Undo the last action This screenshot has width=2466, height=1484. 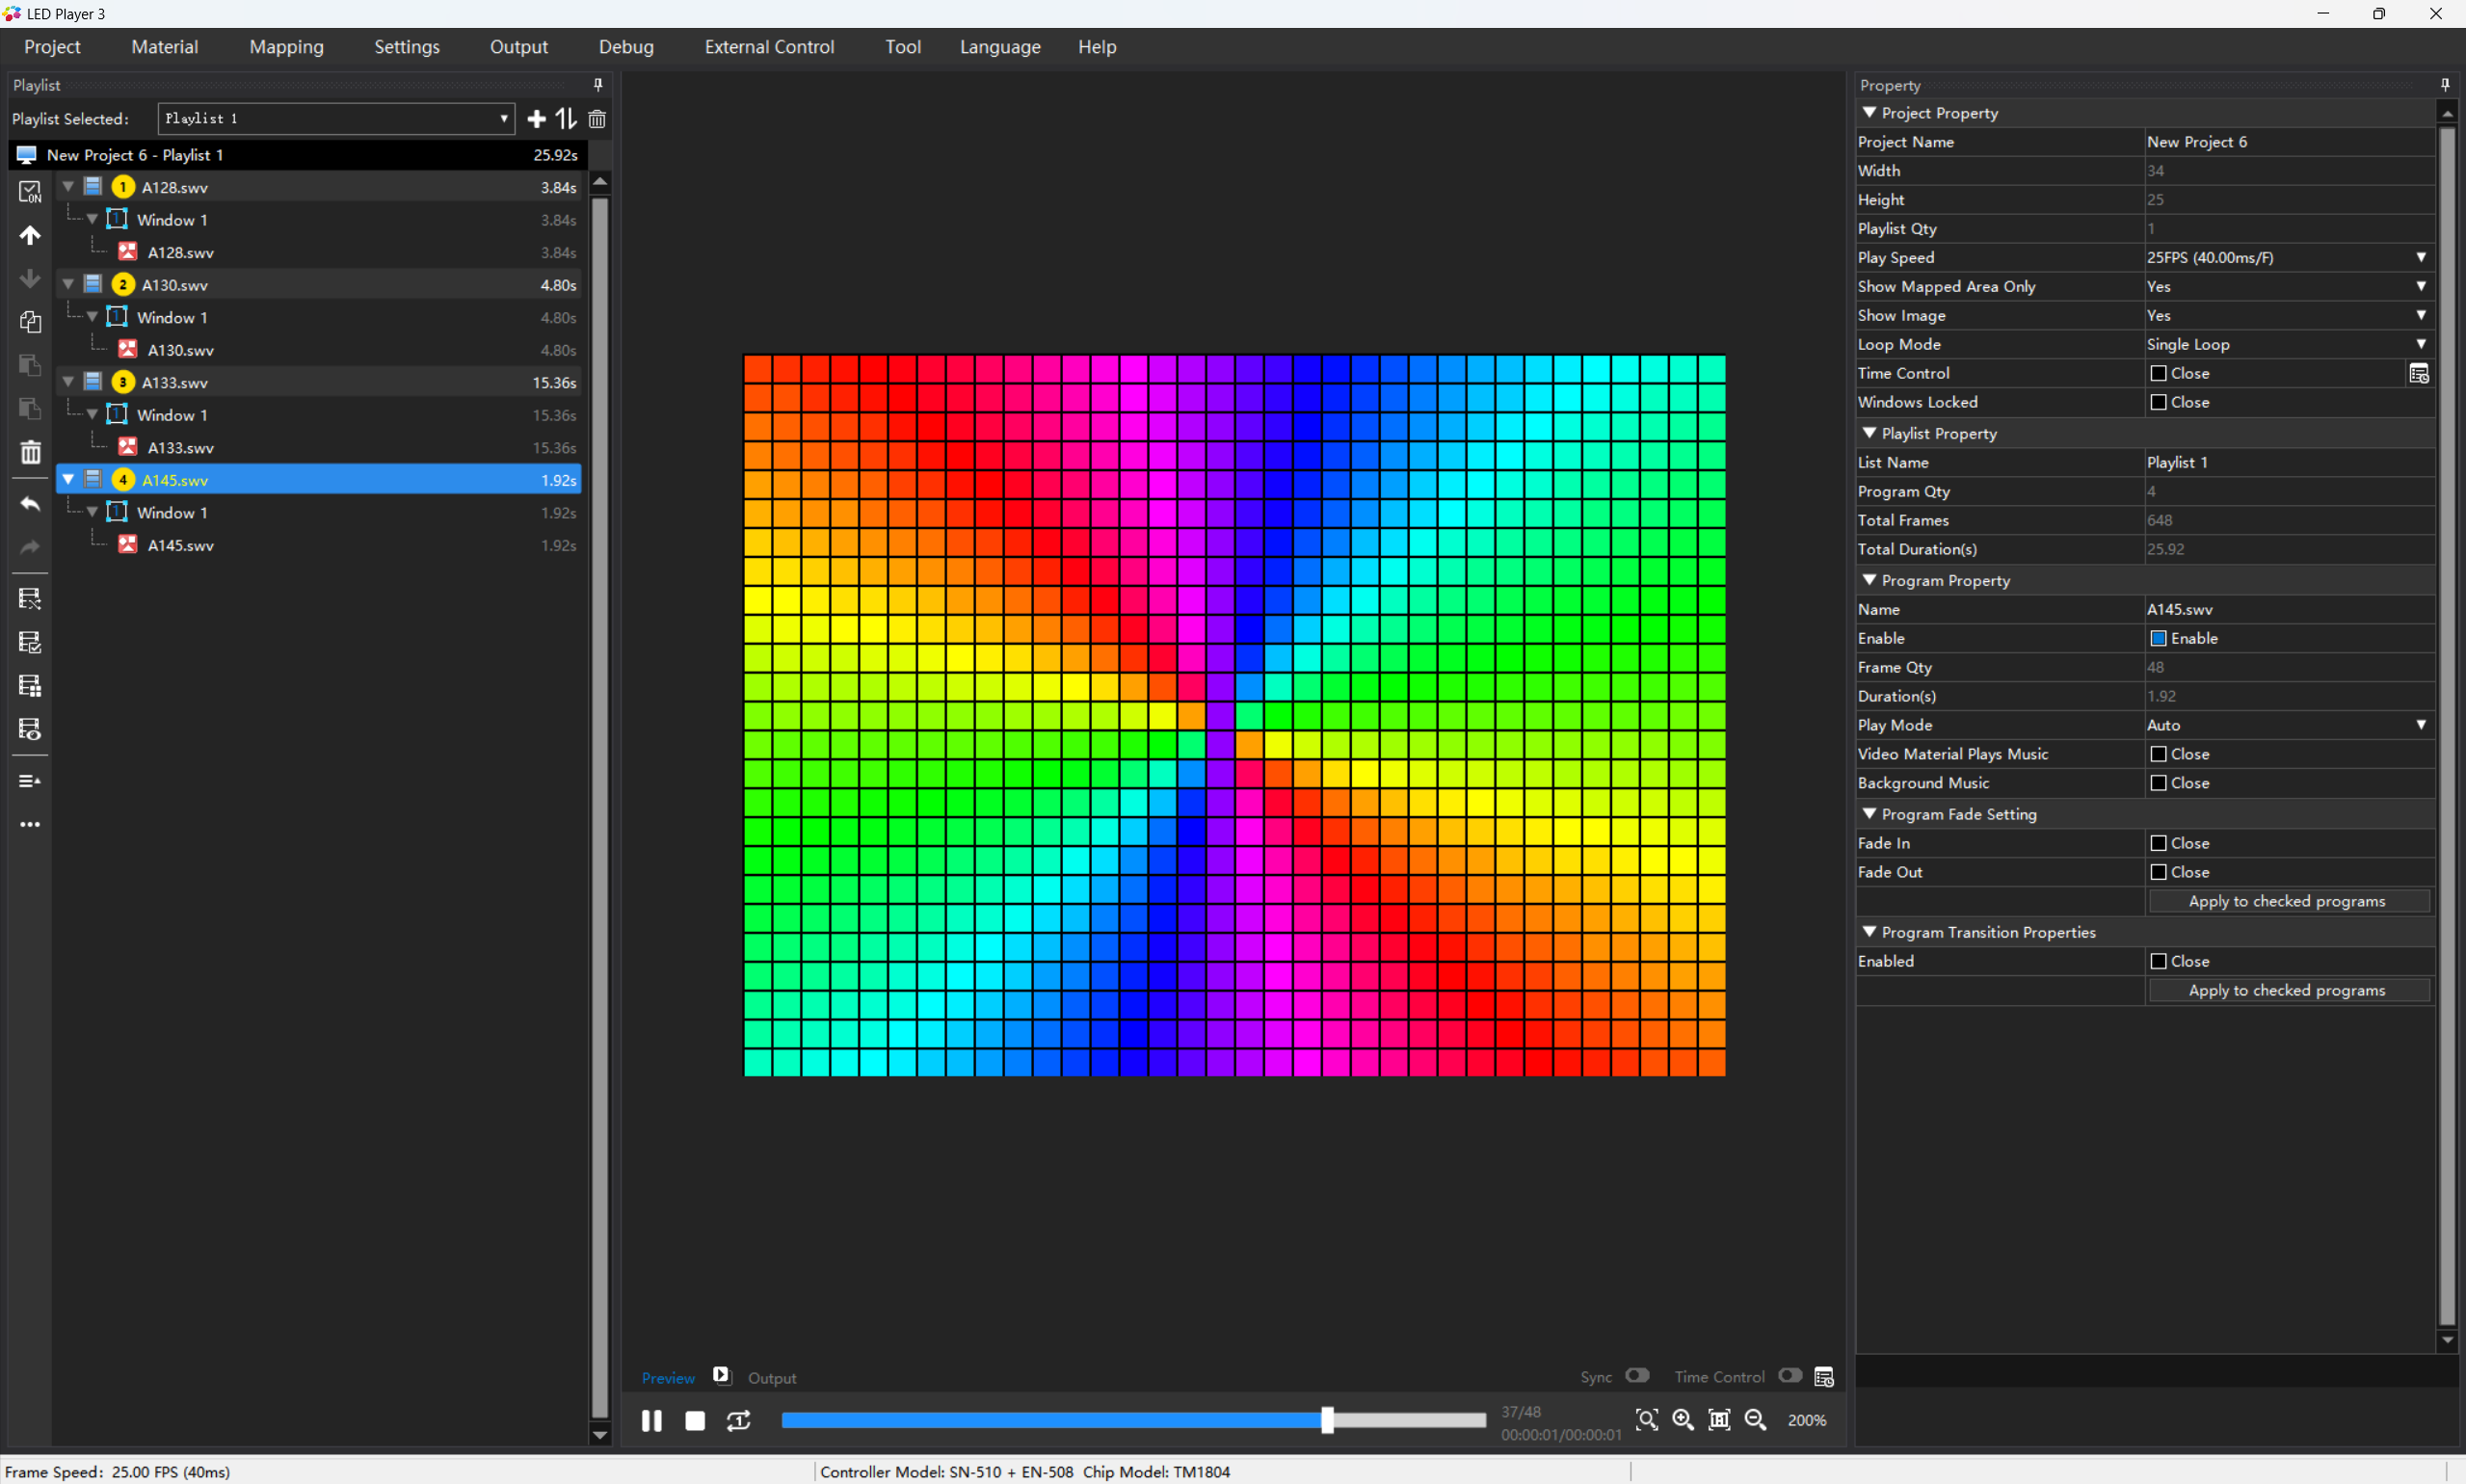coord(30,504)
